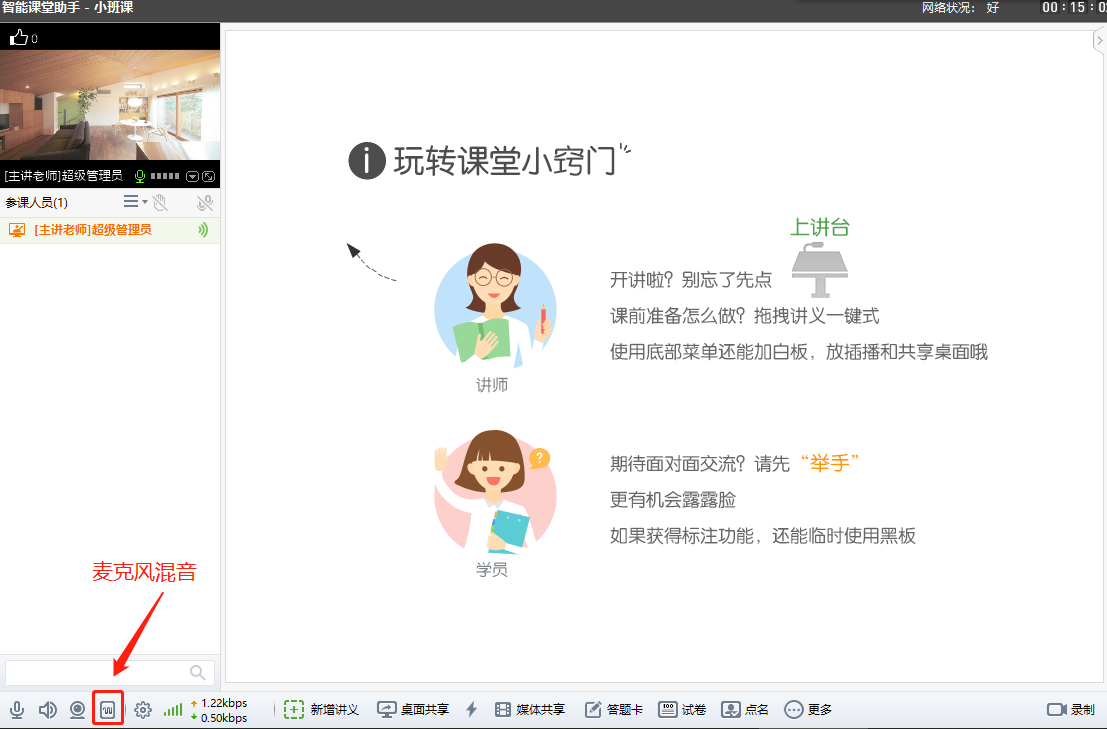Image resolution: width=1107 pixels, height=729 pixels.
Task: Click 新增讲义 to add a handout
Action: [x=322, y=710]
